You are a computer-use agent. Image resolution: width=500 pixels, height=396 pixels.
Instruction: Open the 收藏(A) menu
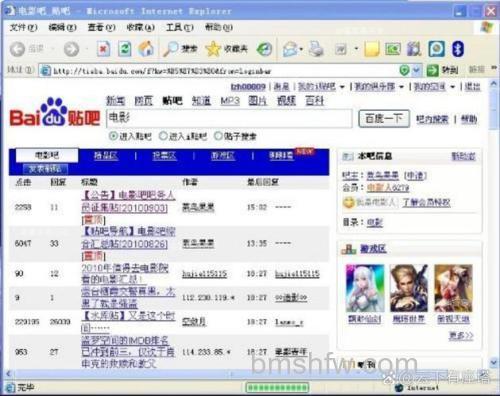pos(140,27)
